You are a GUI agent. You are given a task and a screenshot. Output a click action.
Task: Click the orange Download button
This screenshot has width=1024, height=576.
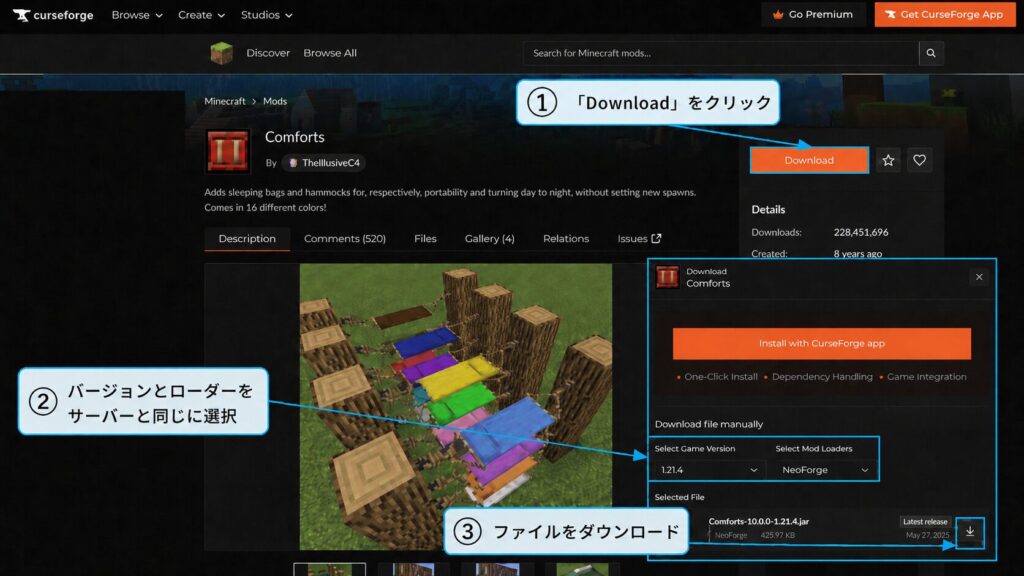pos(809,160)
